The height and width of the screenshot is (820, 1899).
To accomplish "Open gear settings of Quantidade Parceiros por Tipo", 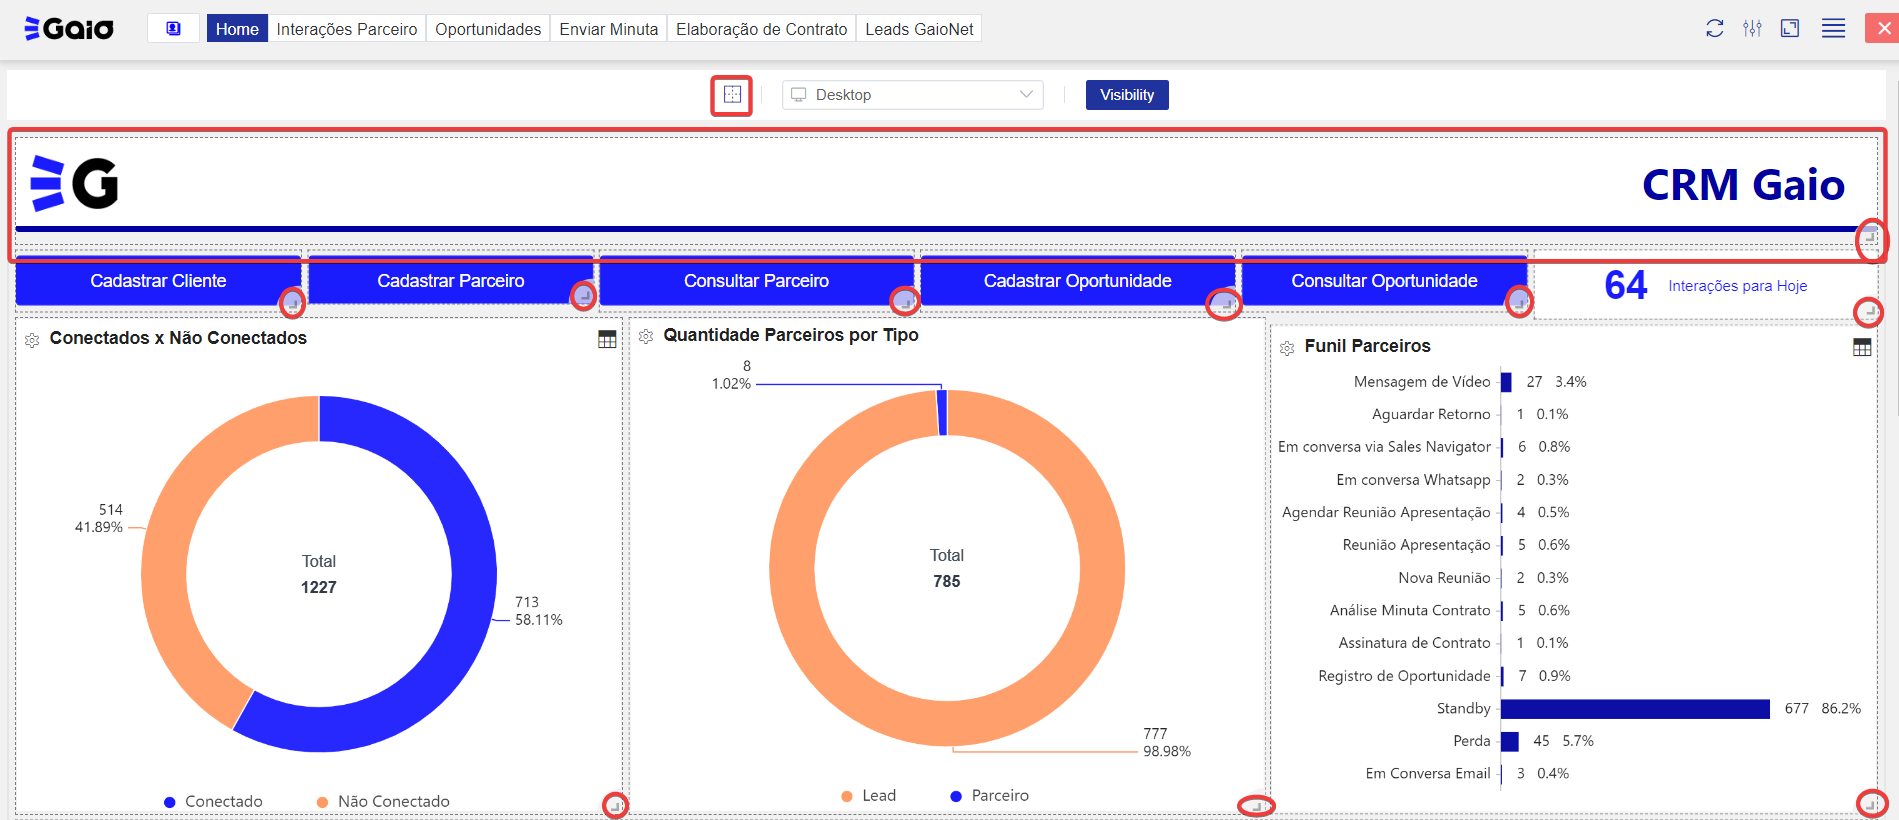I will point(646,337).
